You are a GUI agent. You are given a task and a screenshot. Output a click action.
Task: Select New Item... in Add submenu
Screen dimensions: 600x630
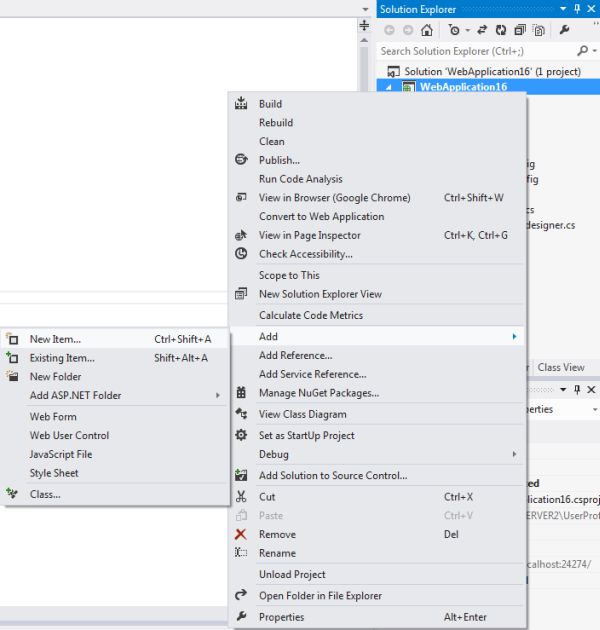coord(115,340)
